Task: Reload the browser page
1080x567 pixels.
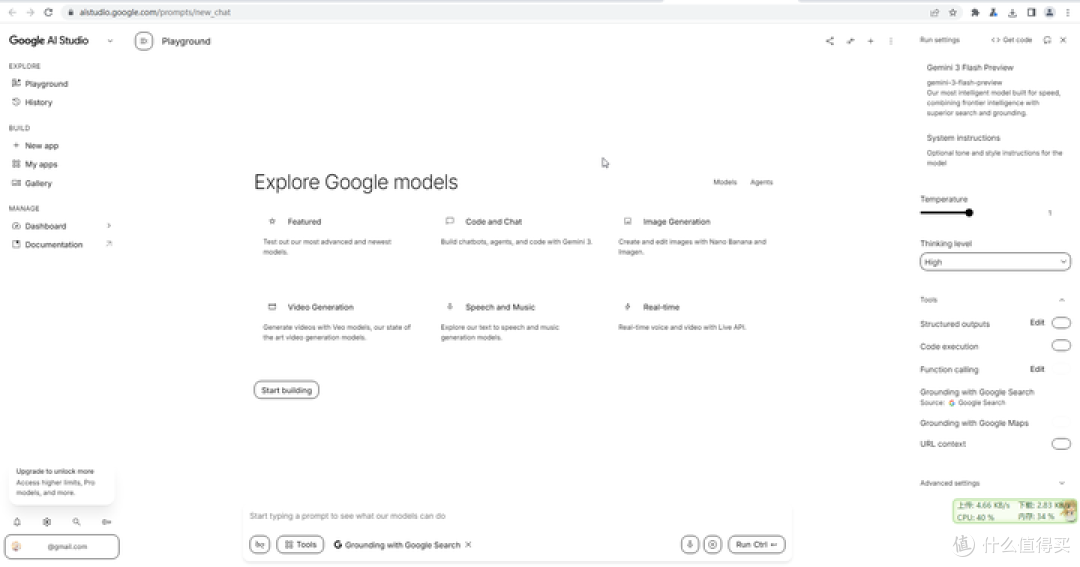Action: coord(48,12)
